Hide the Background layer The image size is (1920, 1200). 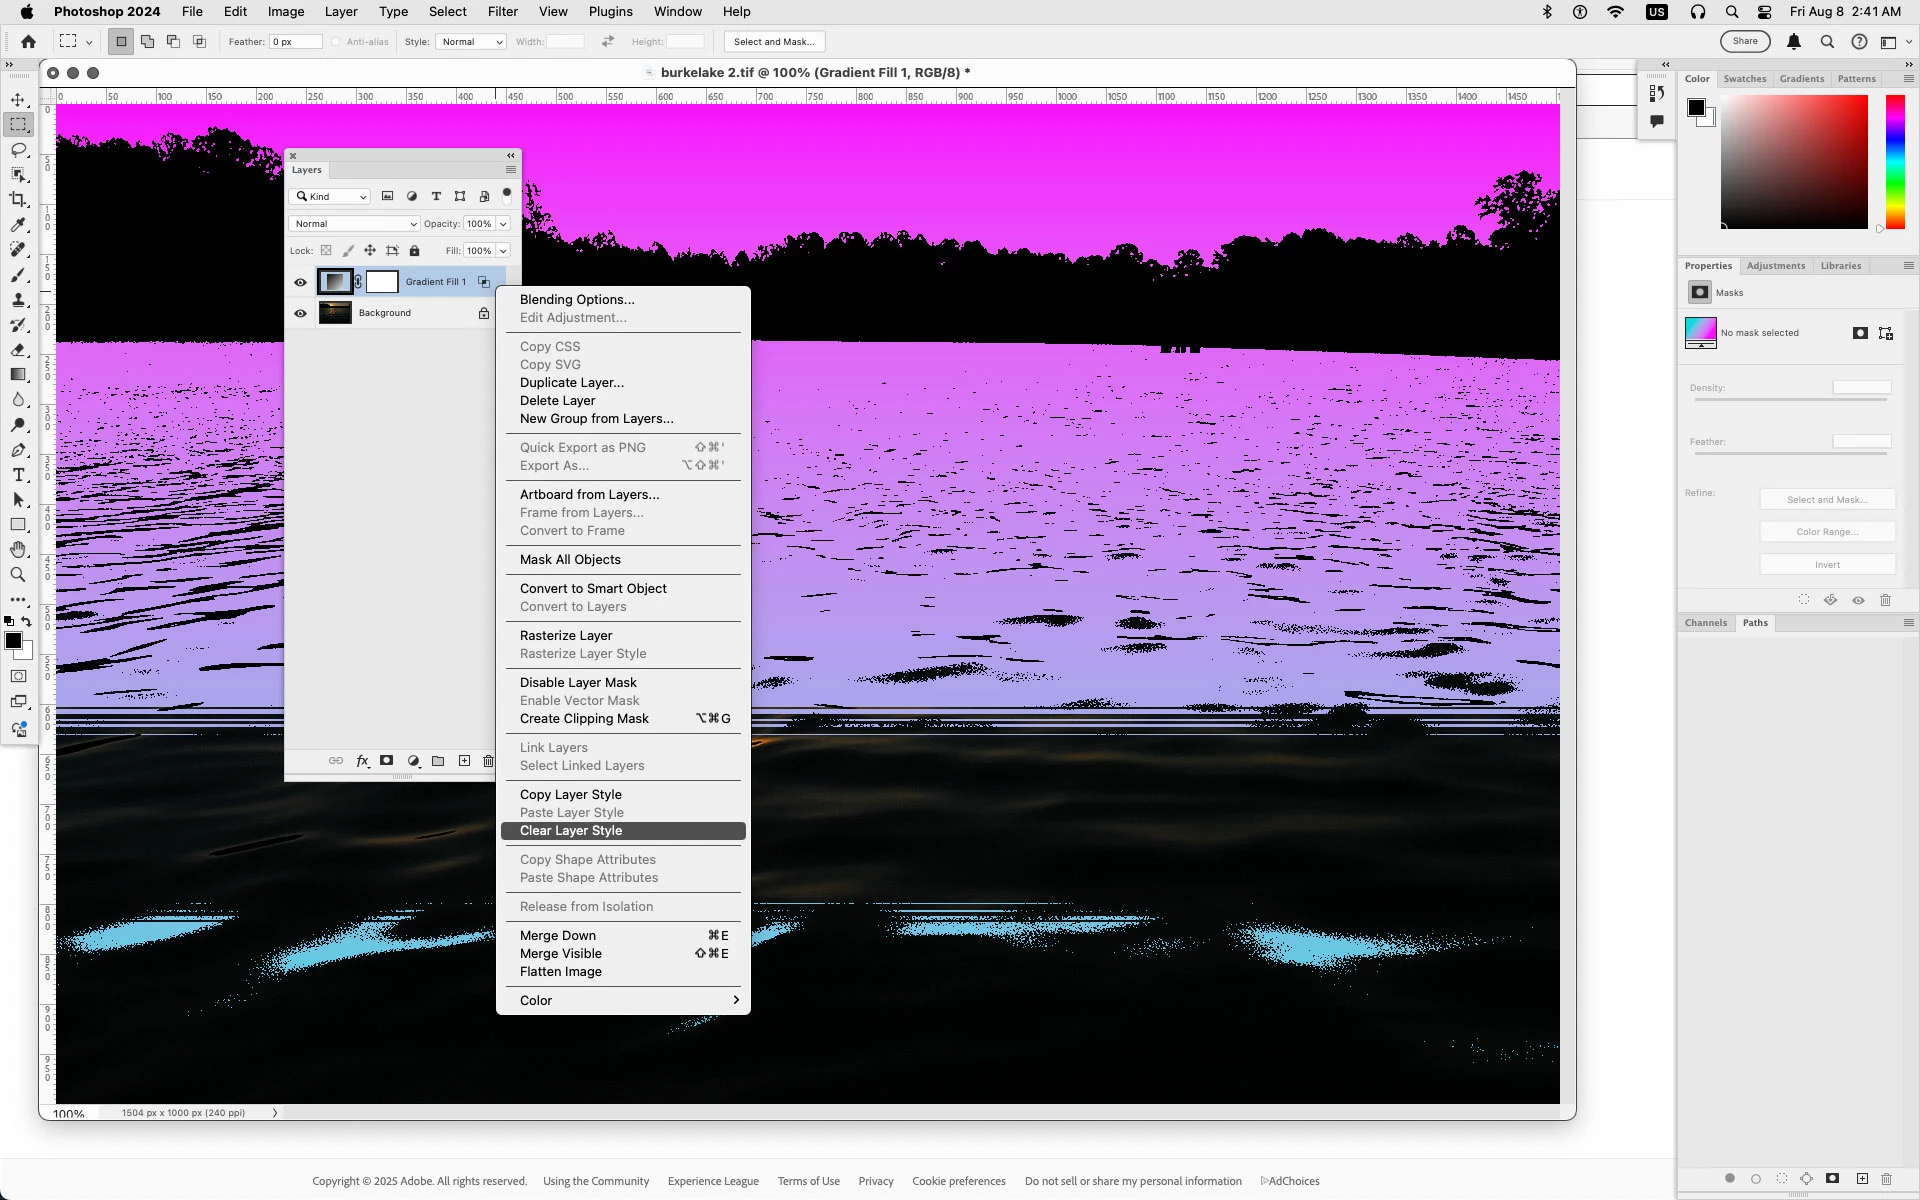point(300,313)
